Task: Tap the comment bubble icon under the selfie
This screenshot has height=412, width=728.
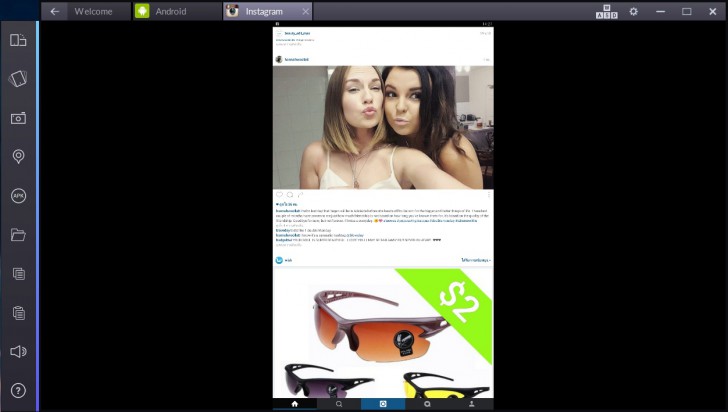Action: tap(290, 195)
